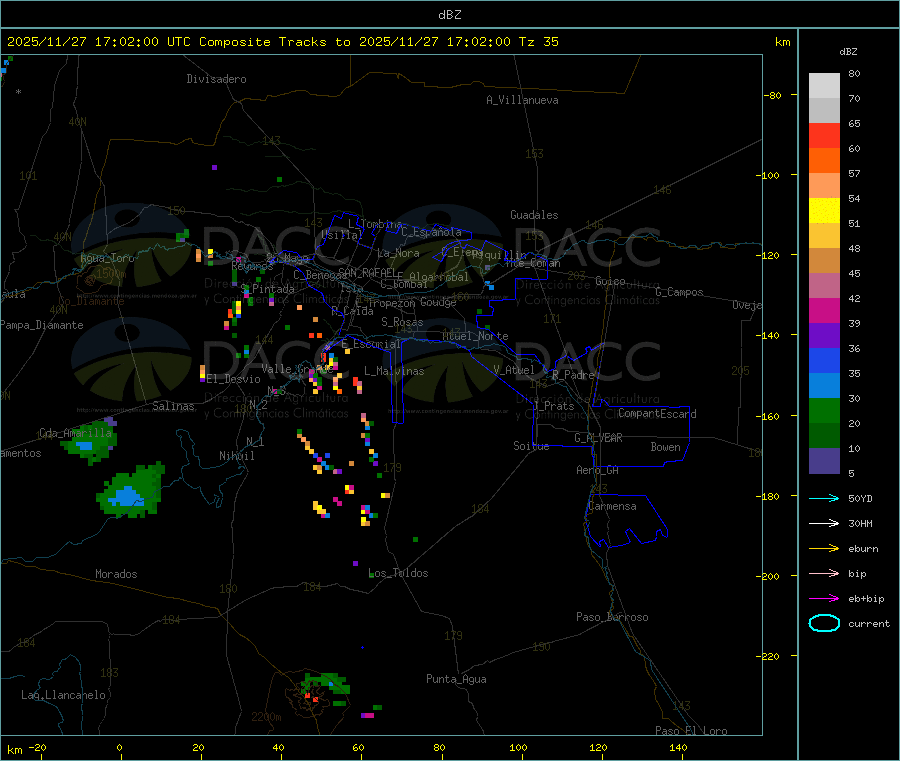
Task: Click the 'A_Villanueva' map label
Action: 522,100
